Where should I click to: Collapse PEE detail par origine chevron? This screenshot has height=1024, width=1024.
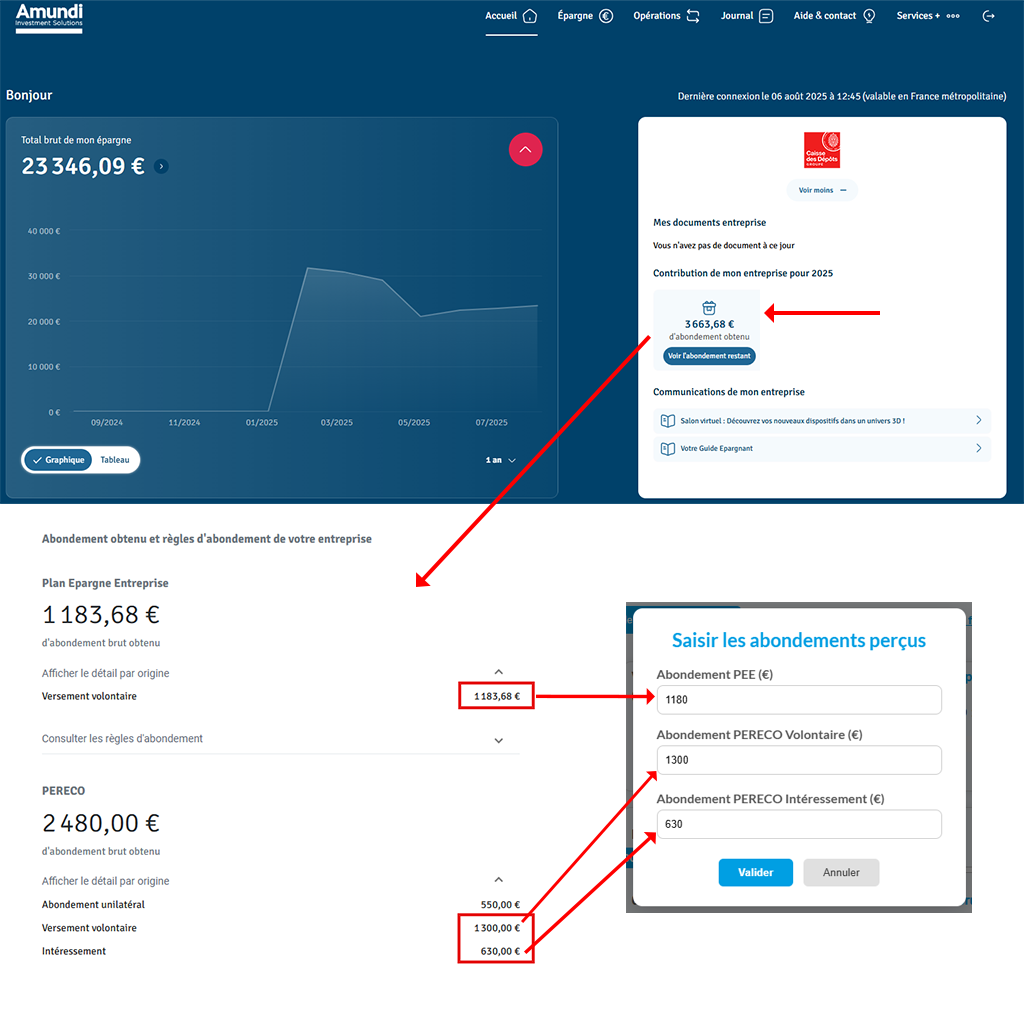click(x=498, y=672)
